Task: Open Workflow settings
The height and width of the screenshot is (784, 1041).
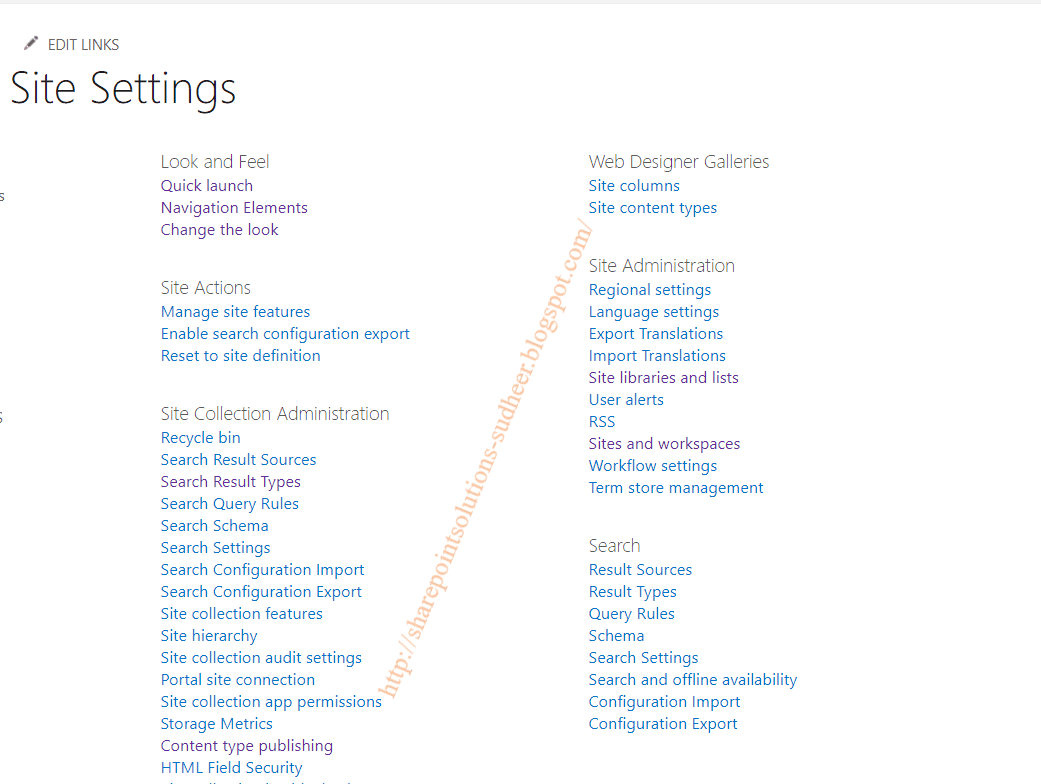Action: tap(652, 465)
